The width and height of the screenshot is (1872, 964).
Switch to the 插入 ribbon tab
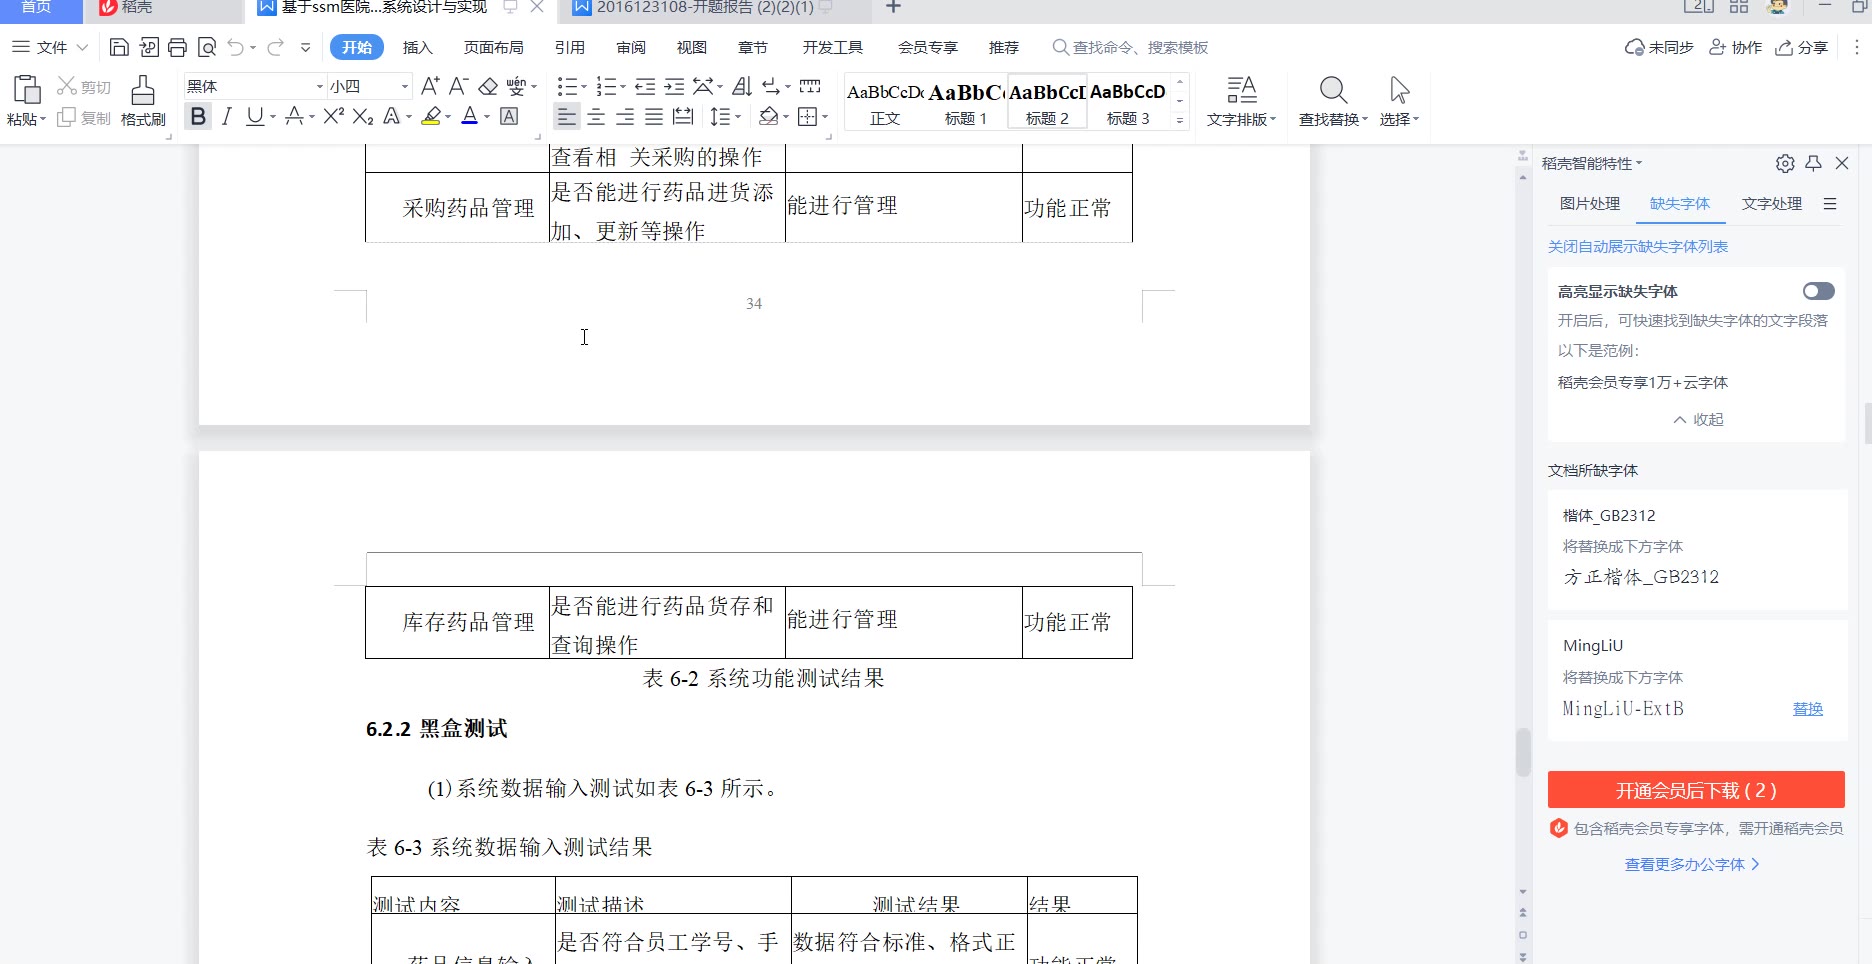tap(418, 47)
